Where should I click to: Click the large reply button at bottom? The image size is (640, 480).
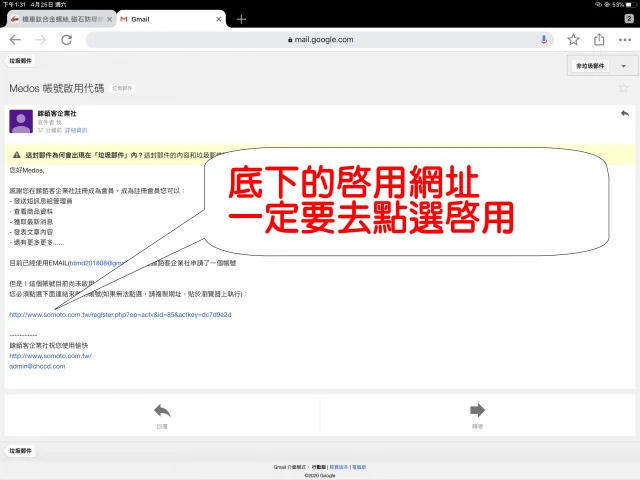pos(162,416)
